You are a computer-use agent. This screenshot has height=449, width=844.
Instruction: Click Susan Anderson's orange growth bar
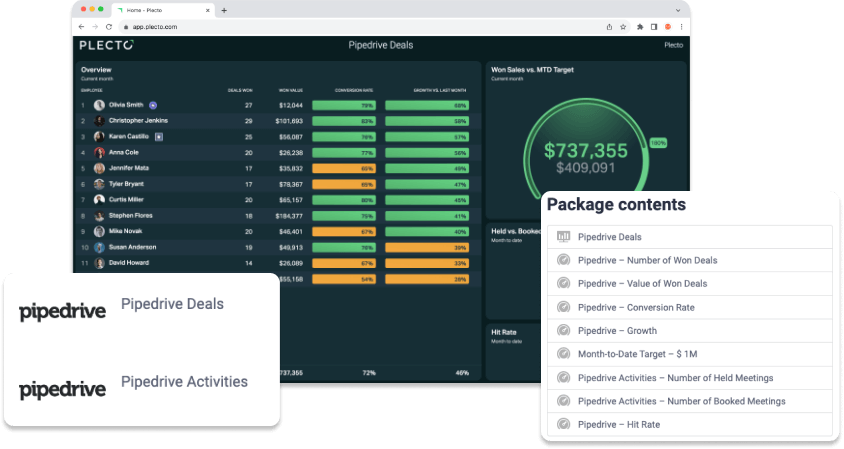point(427,248)
